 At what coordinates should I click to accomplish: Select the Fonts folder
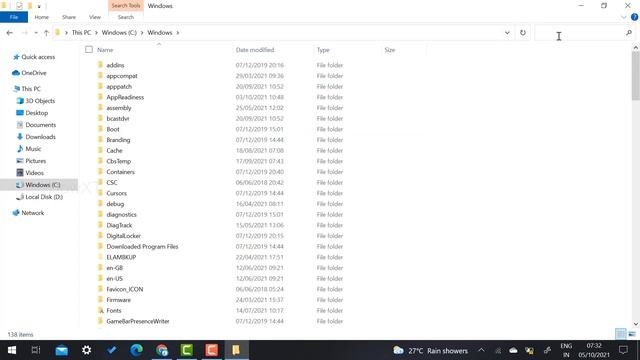pos(113,311)
